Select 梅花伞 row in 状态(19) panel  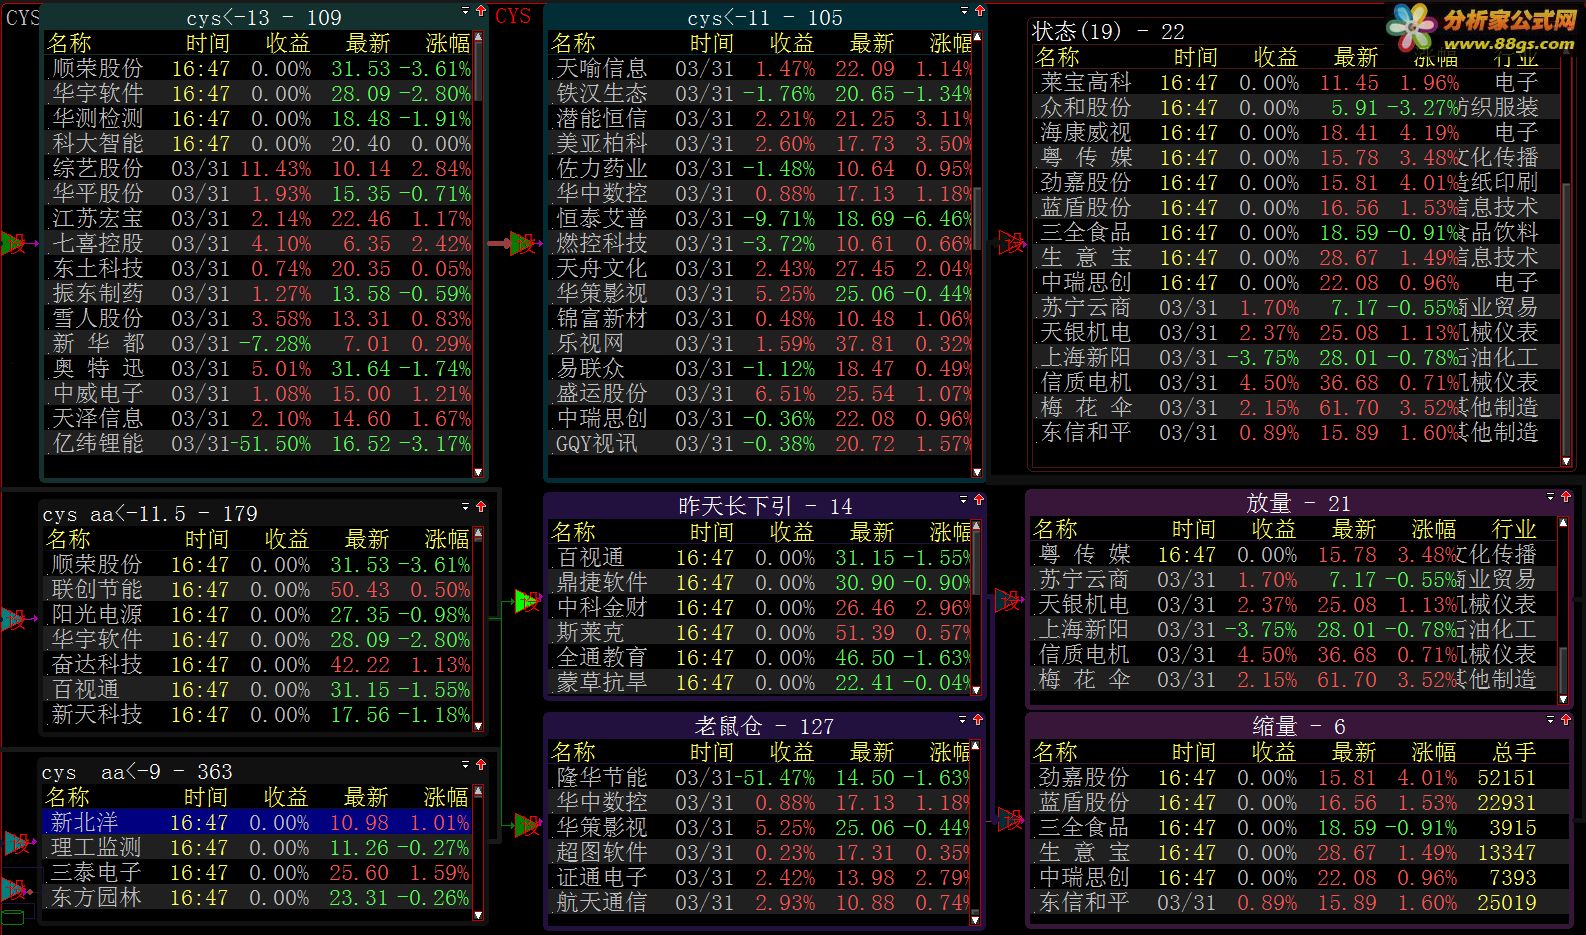[1296, 407]
